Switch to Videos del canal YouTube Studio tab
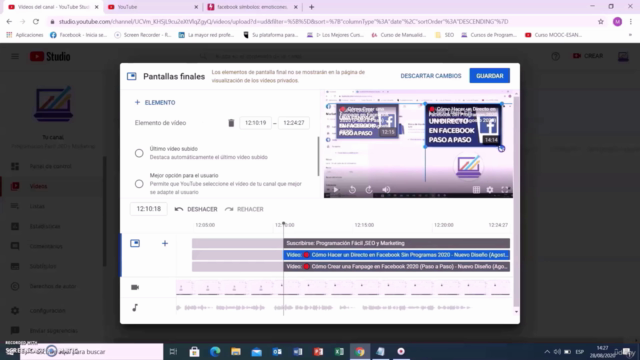Image resolution: width=640 pixels, height=360 pixels. click(x=52, y=7)
